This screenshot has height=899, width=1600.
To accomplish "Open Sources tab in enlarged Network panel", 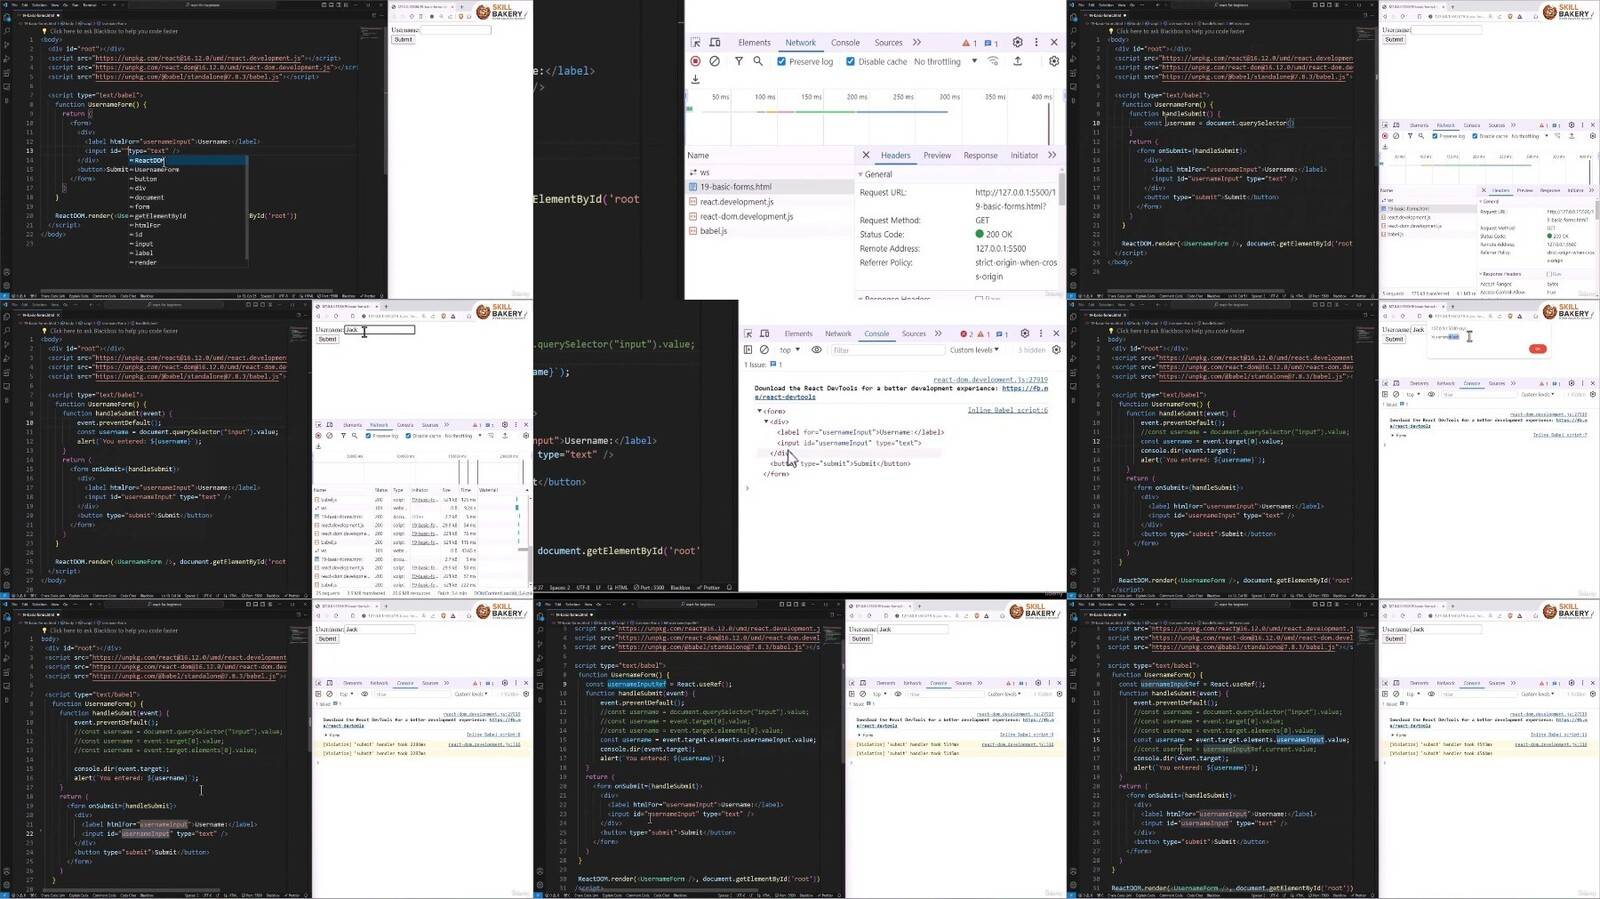I will pos(888,43).
